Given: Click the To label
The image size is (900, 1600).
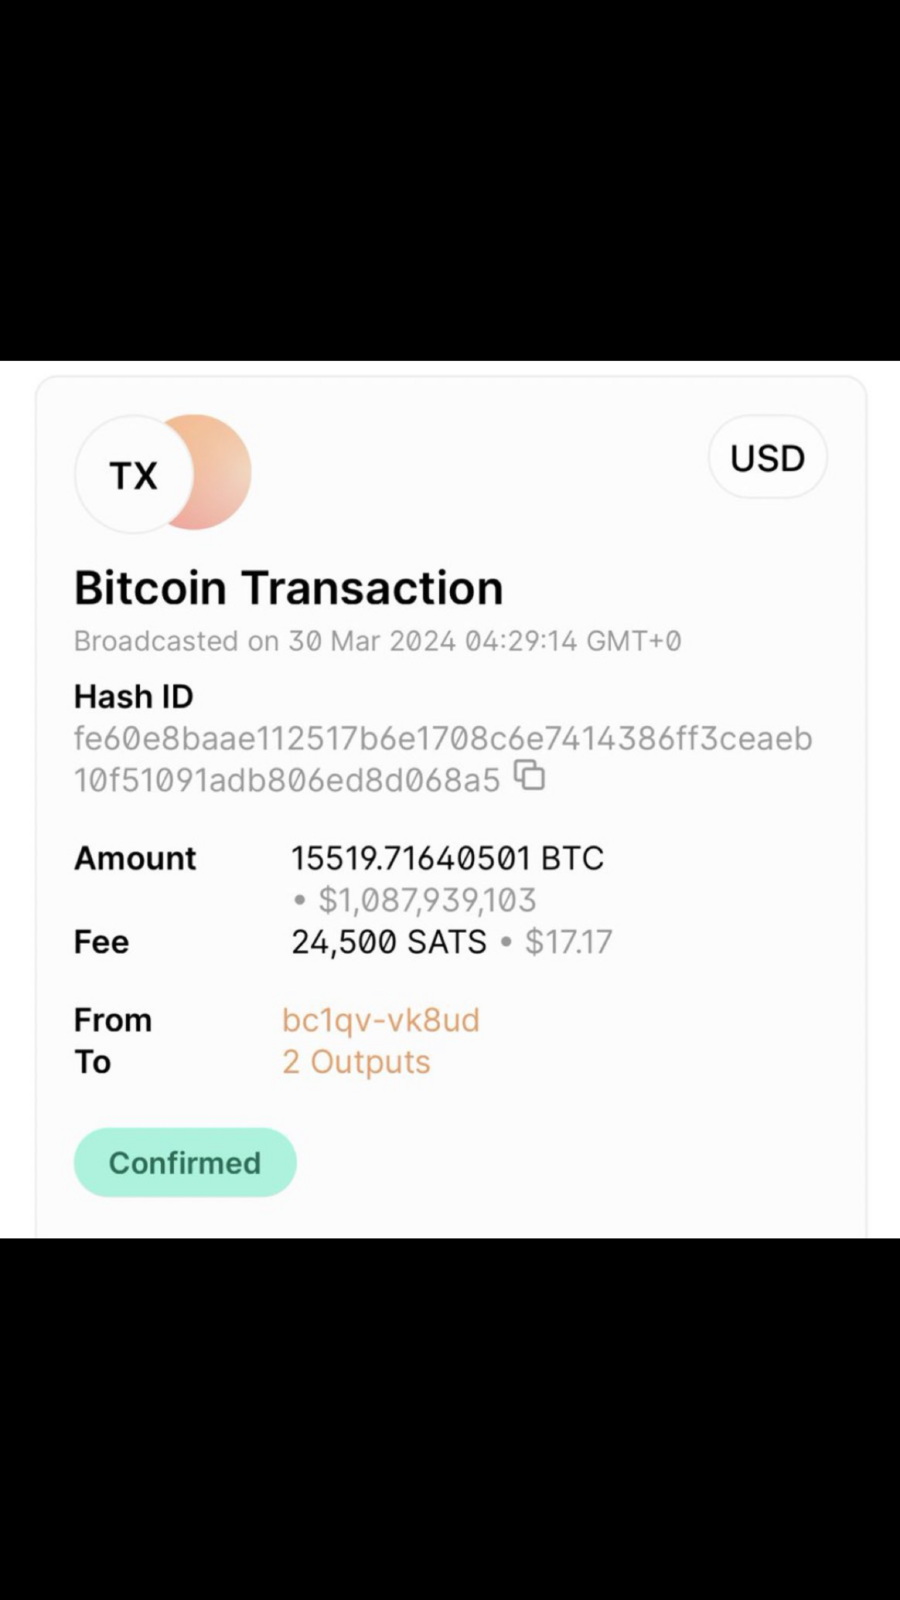Looking at the screenshot, I should click(x=92, y=1062).
